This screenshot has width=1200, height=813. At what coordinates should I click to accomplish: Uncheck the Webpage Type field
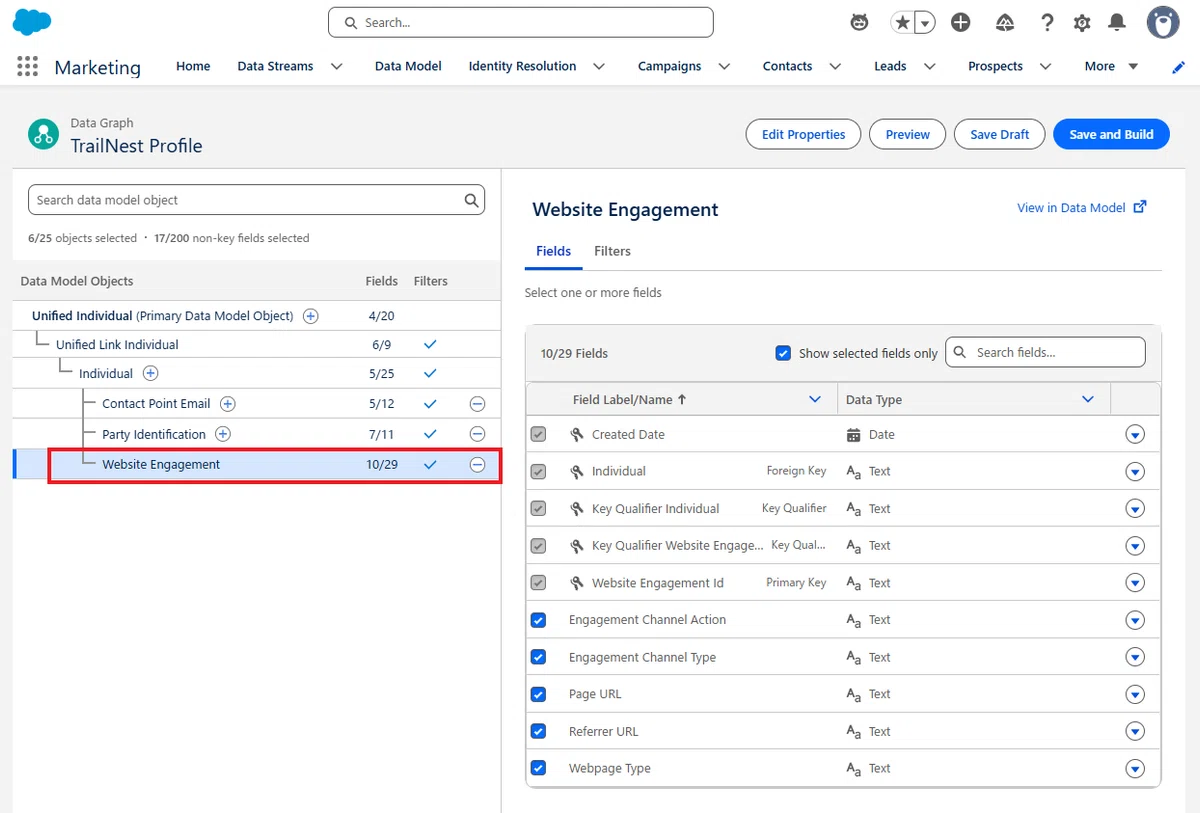click(x=539, y=768)
